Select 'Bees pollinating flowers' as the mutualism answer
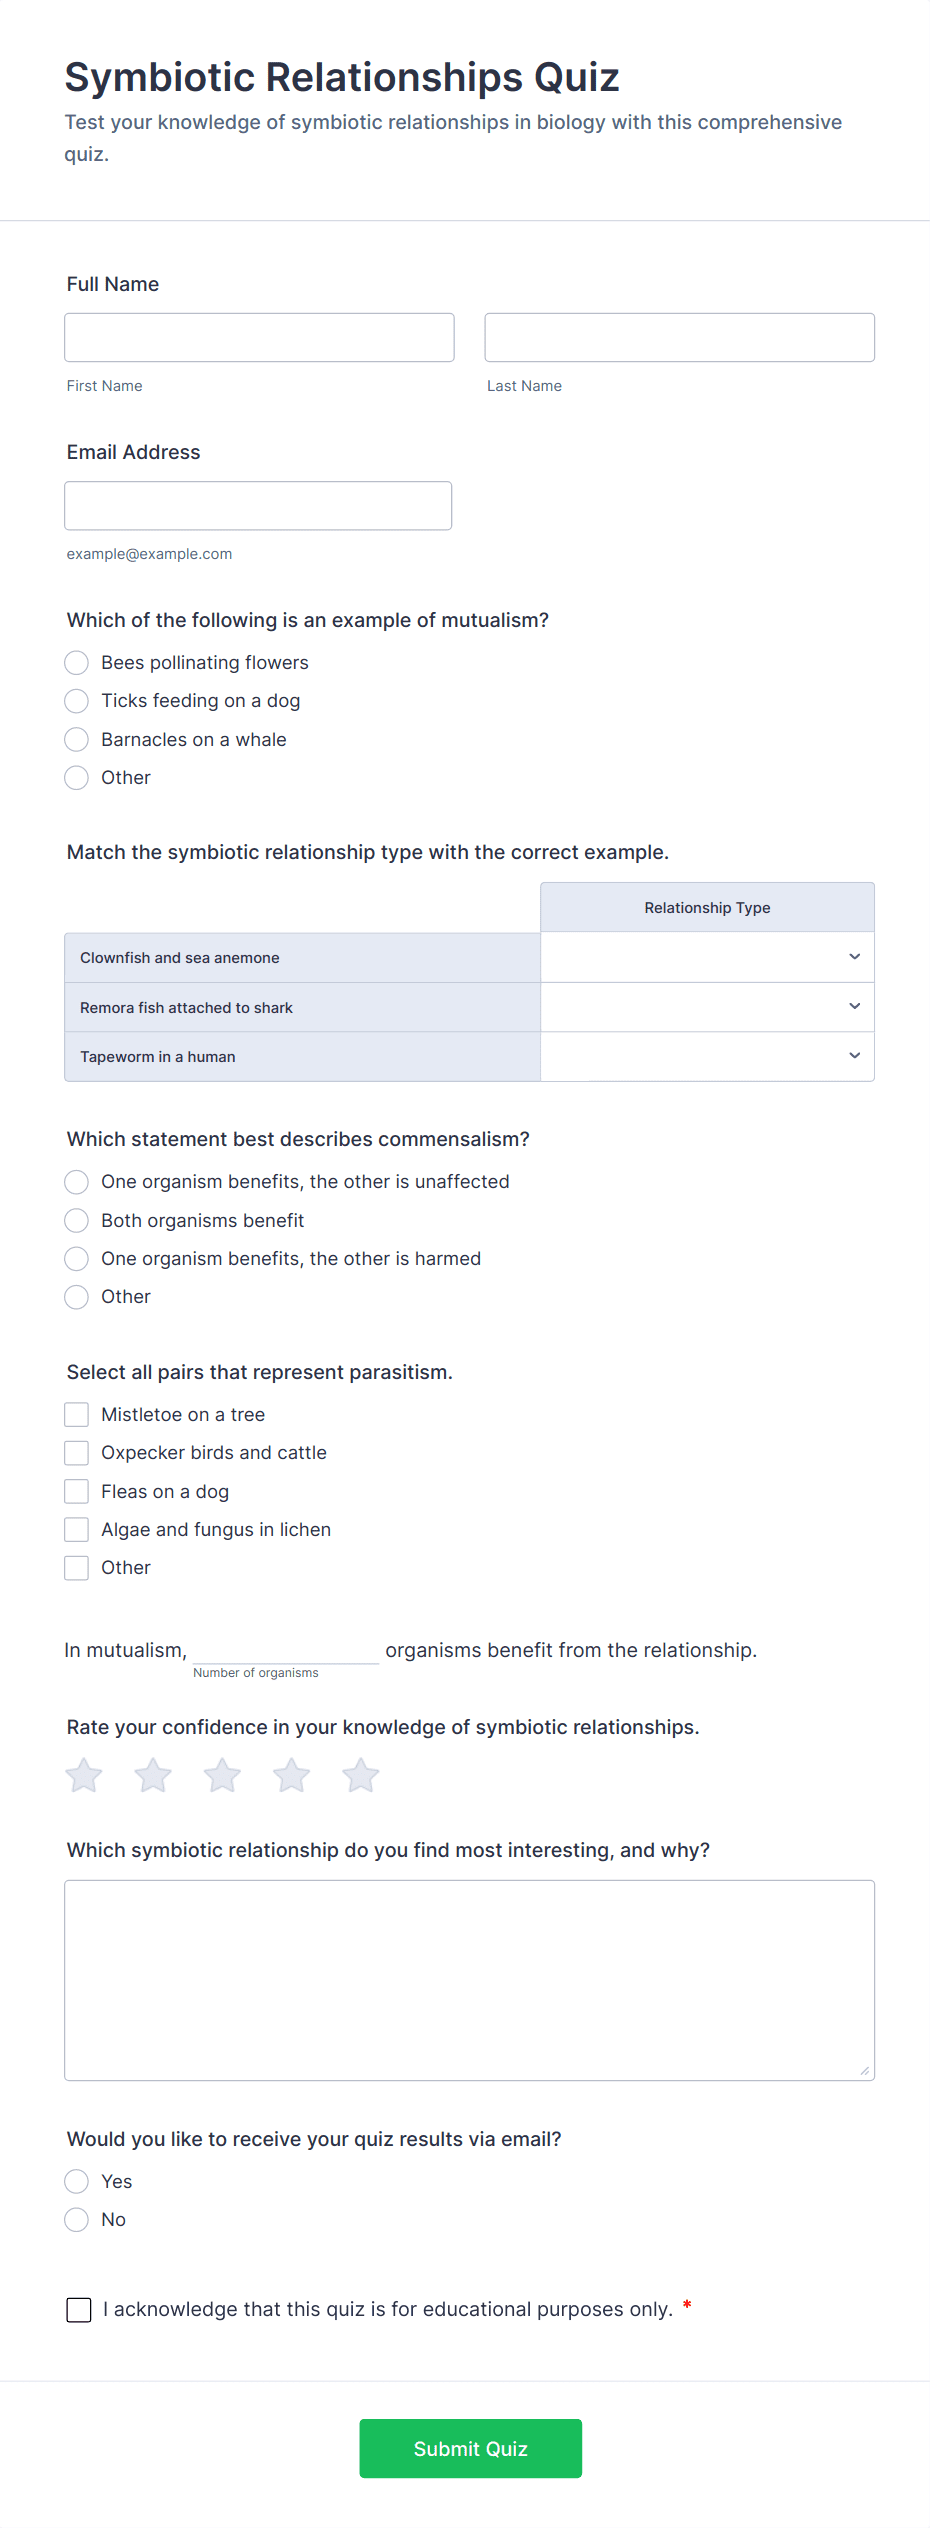This screenshot has height=2528, width=930. pos(76,662)
